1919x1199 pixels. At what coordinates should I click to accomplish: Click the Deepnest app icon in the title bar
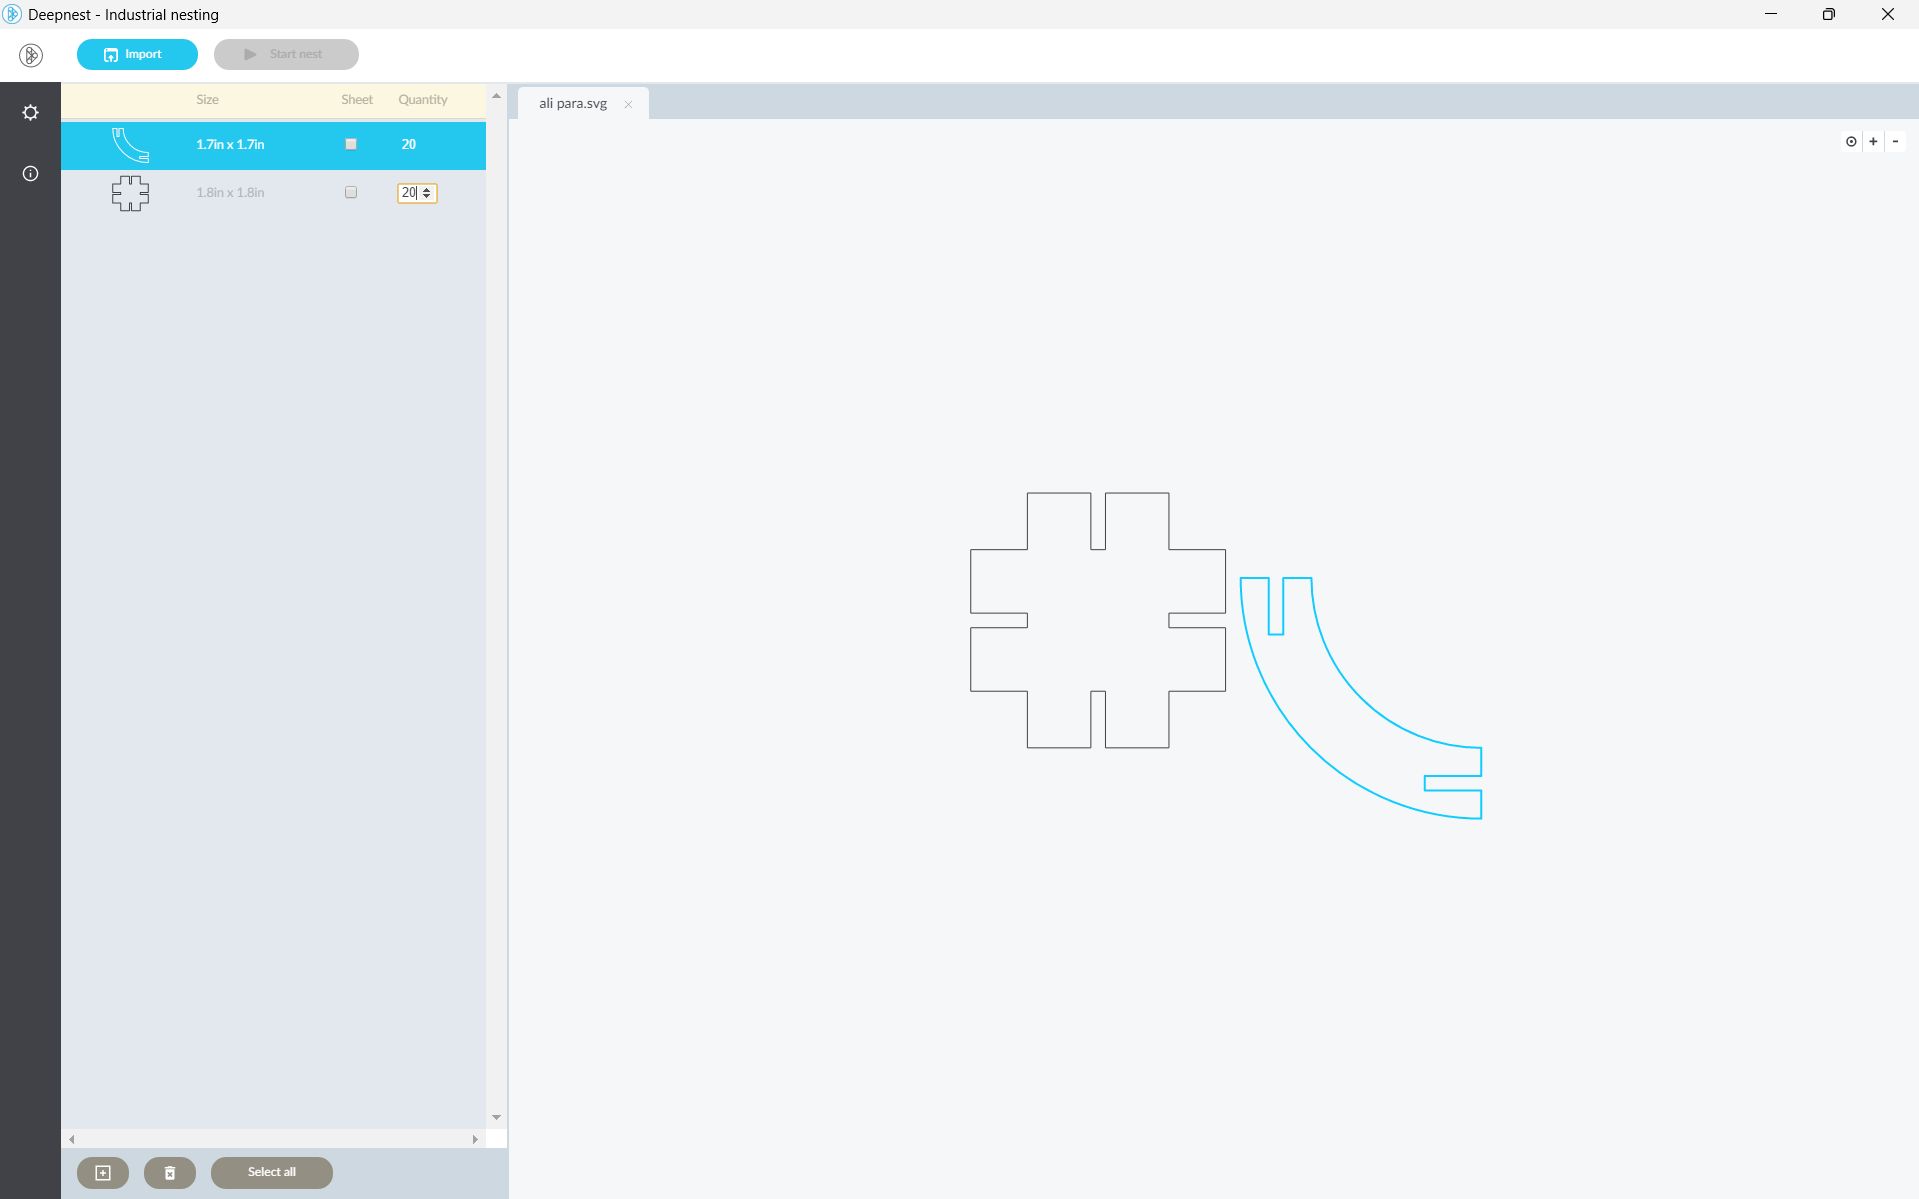[x=12, y=15]
